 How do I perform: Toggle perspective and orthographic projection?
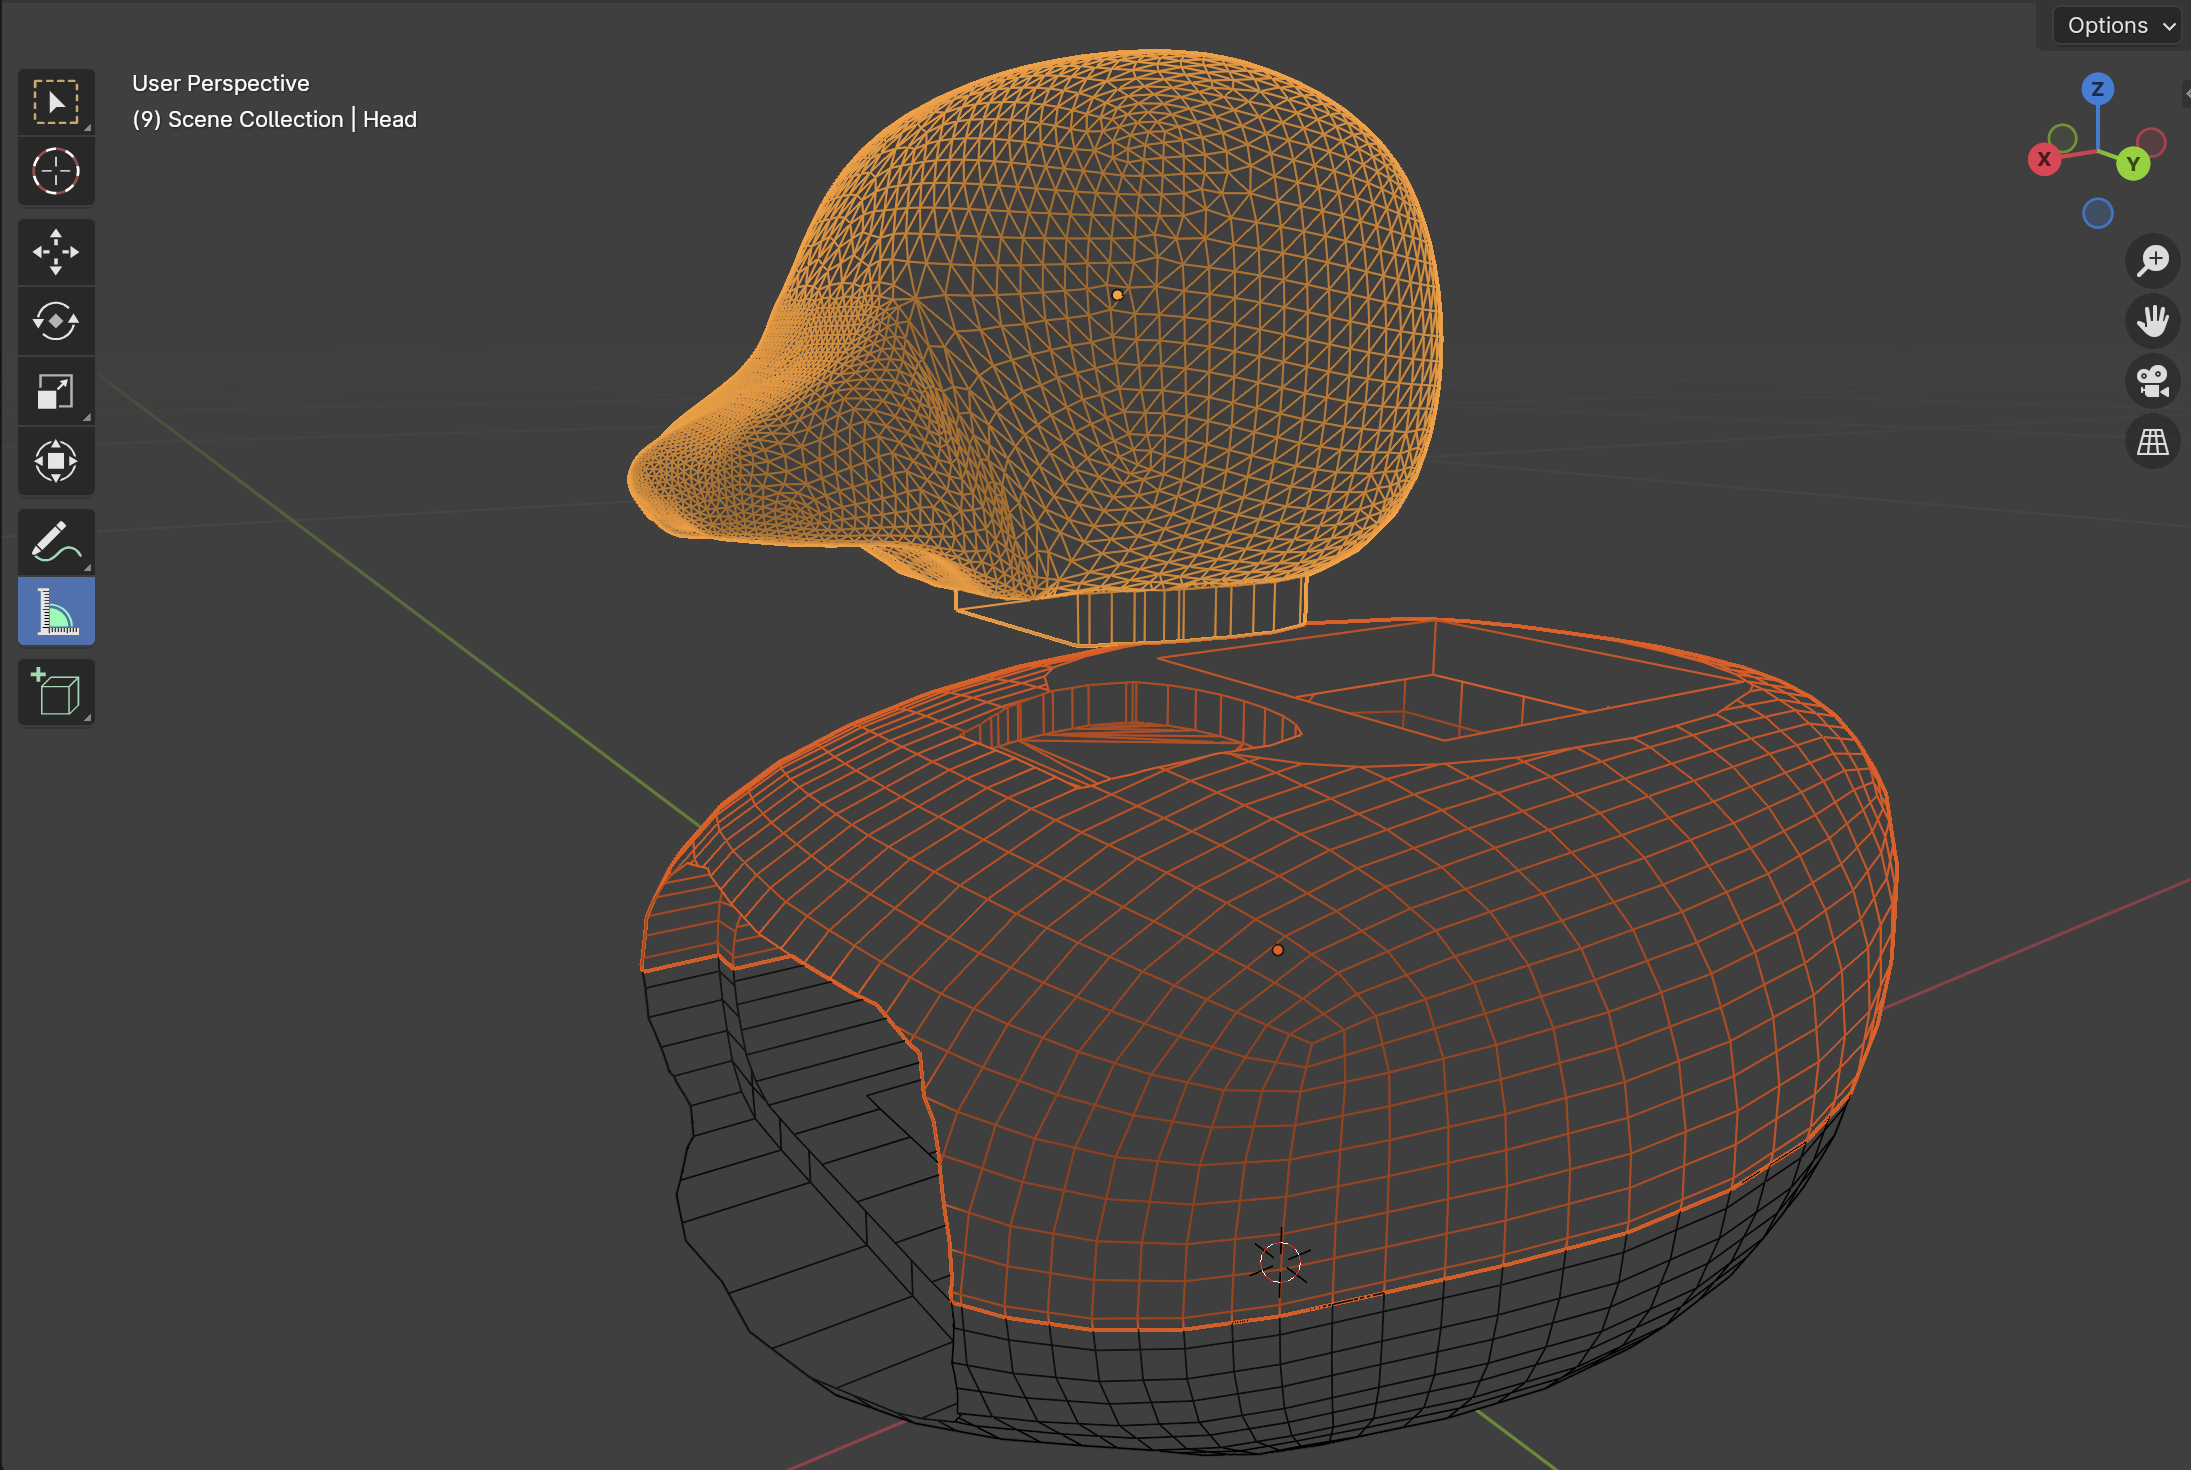pyautogui.click(x=2153, y=441)
